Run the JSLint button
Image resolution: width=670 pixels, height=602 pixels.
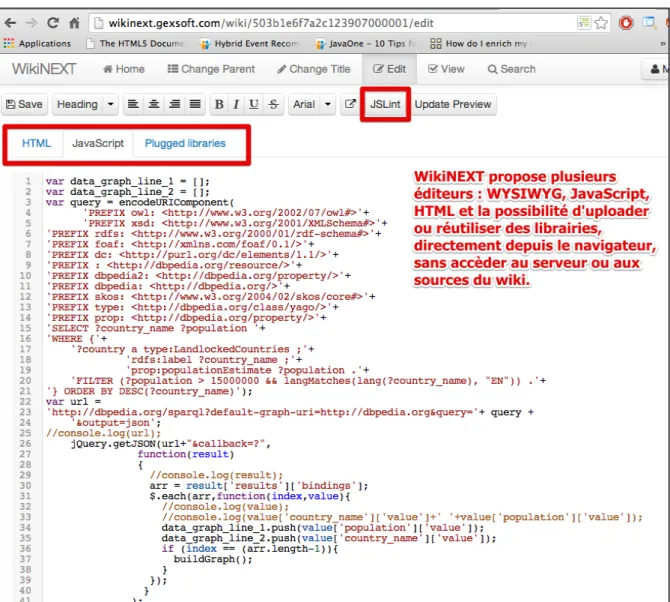coord(385,104)
